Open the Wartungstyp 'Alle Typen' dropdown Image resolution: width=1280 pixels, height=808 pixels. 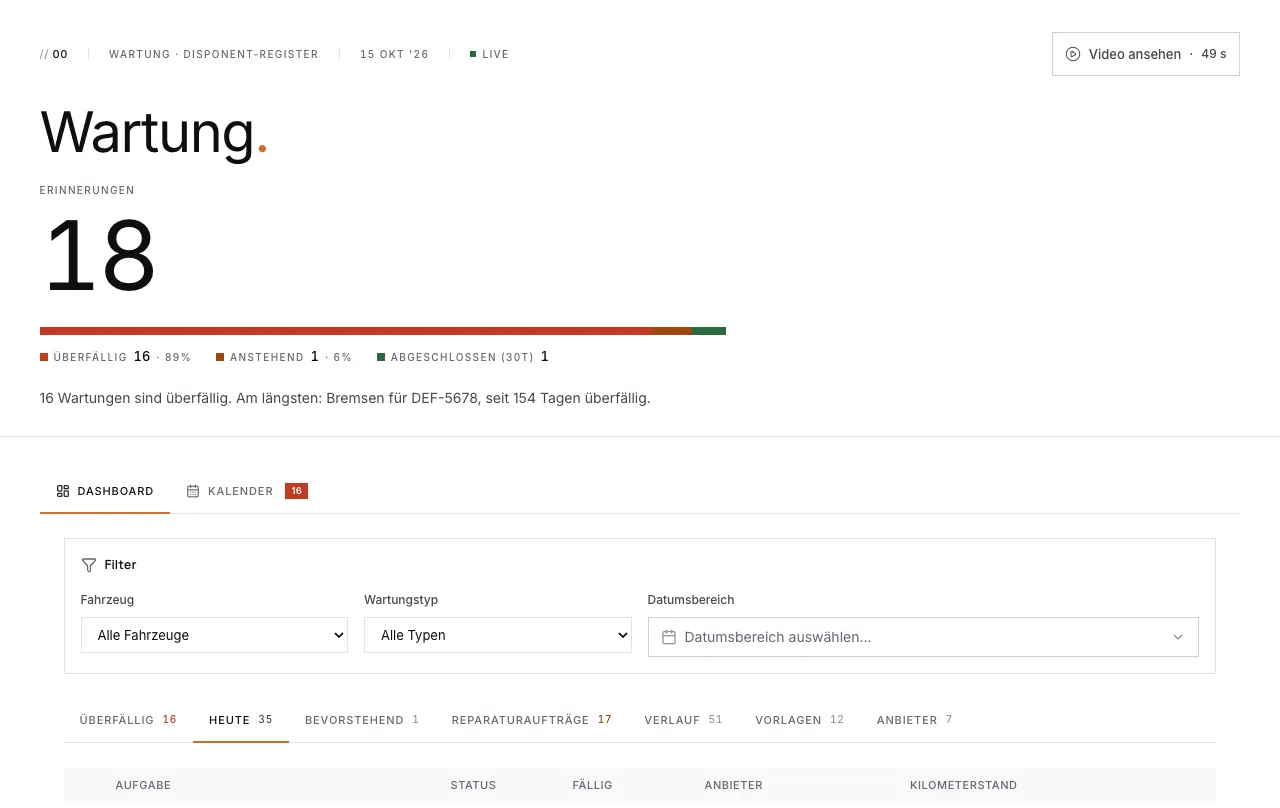pos(498,635)
